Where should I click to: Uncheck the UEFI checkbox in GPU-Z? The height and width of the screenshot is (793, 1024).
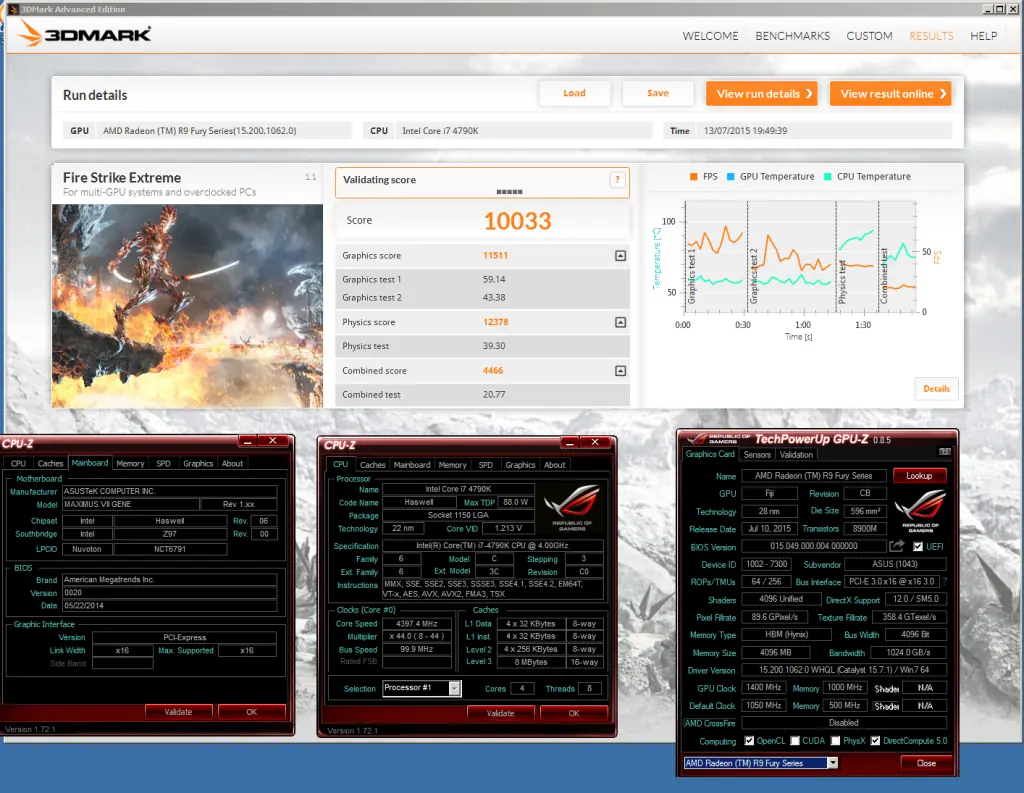(x=918, y=547)
